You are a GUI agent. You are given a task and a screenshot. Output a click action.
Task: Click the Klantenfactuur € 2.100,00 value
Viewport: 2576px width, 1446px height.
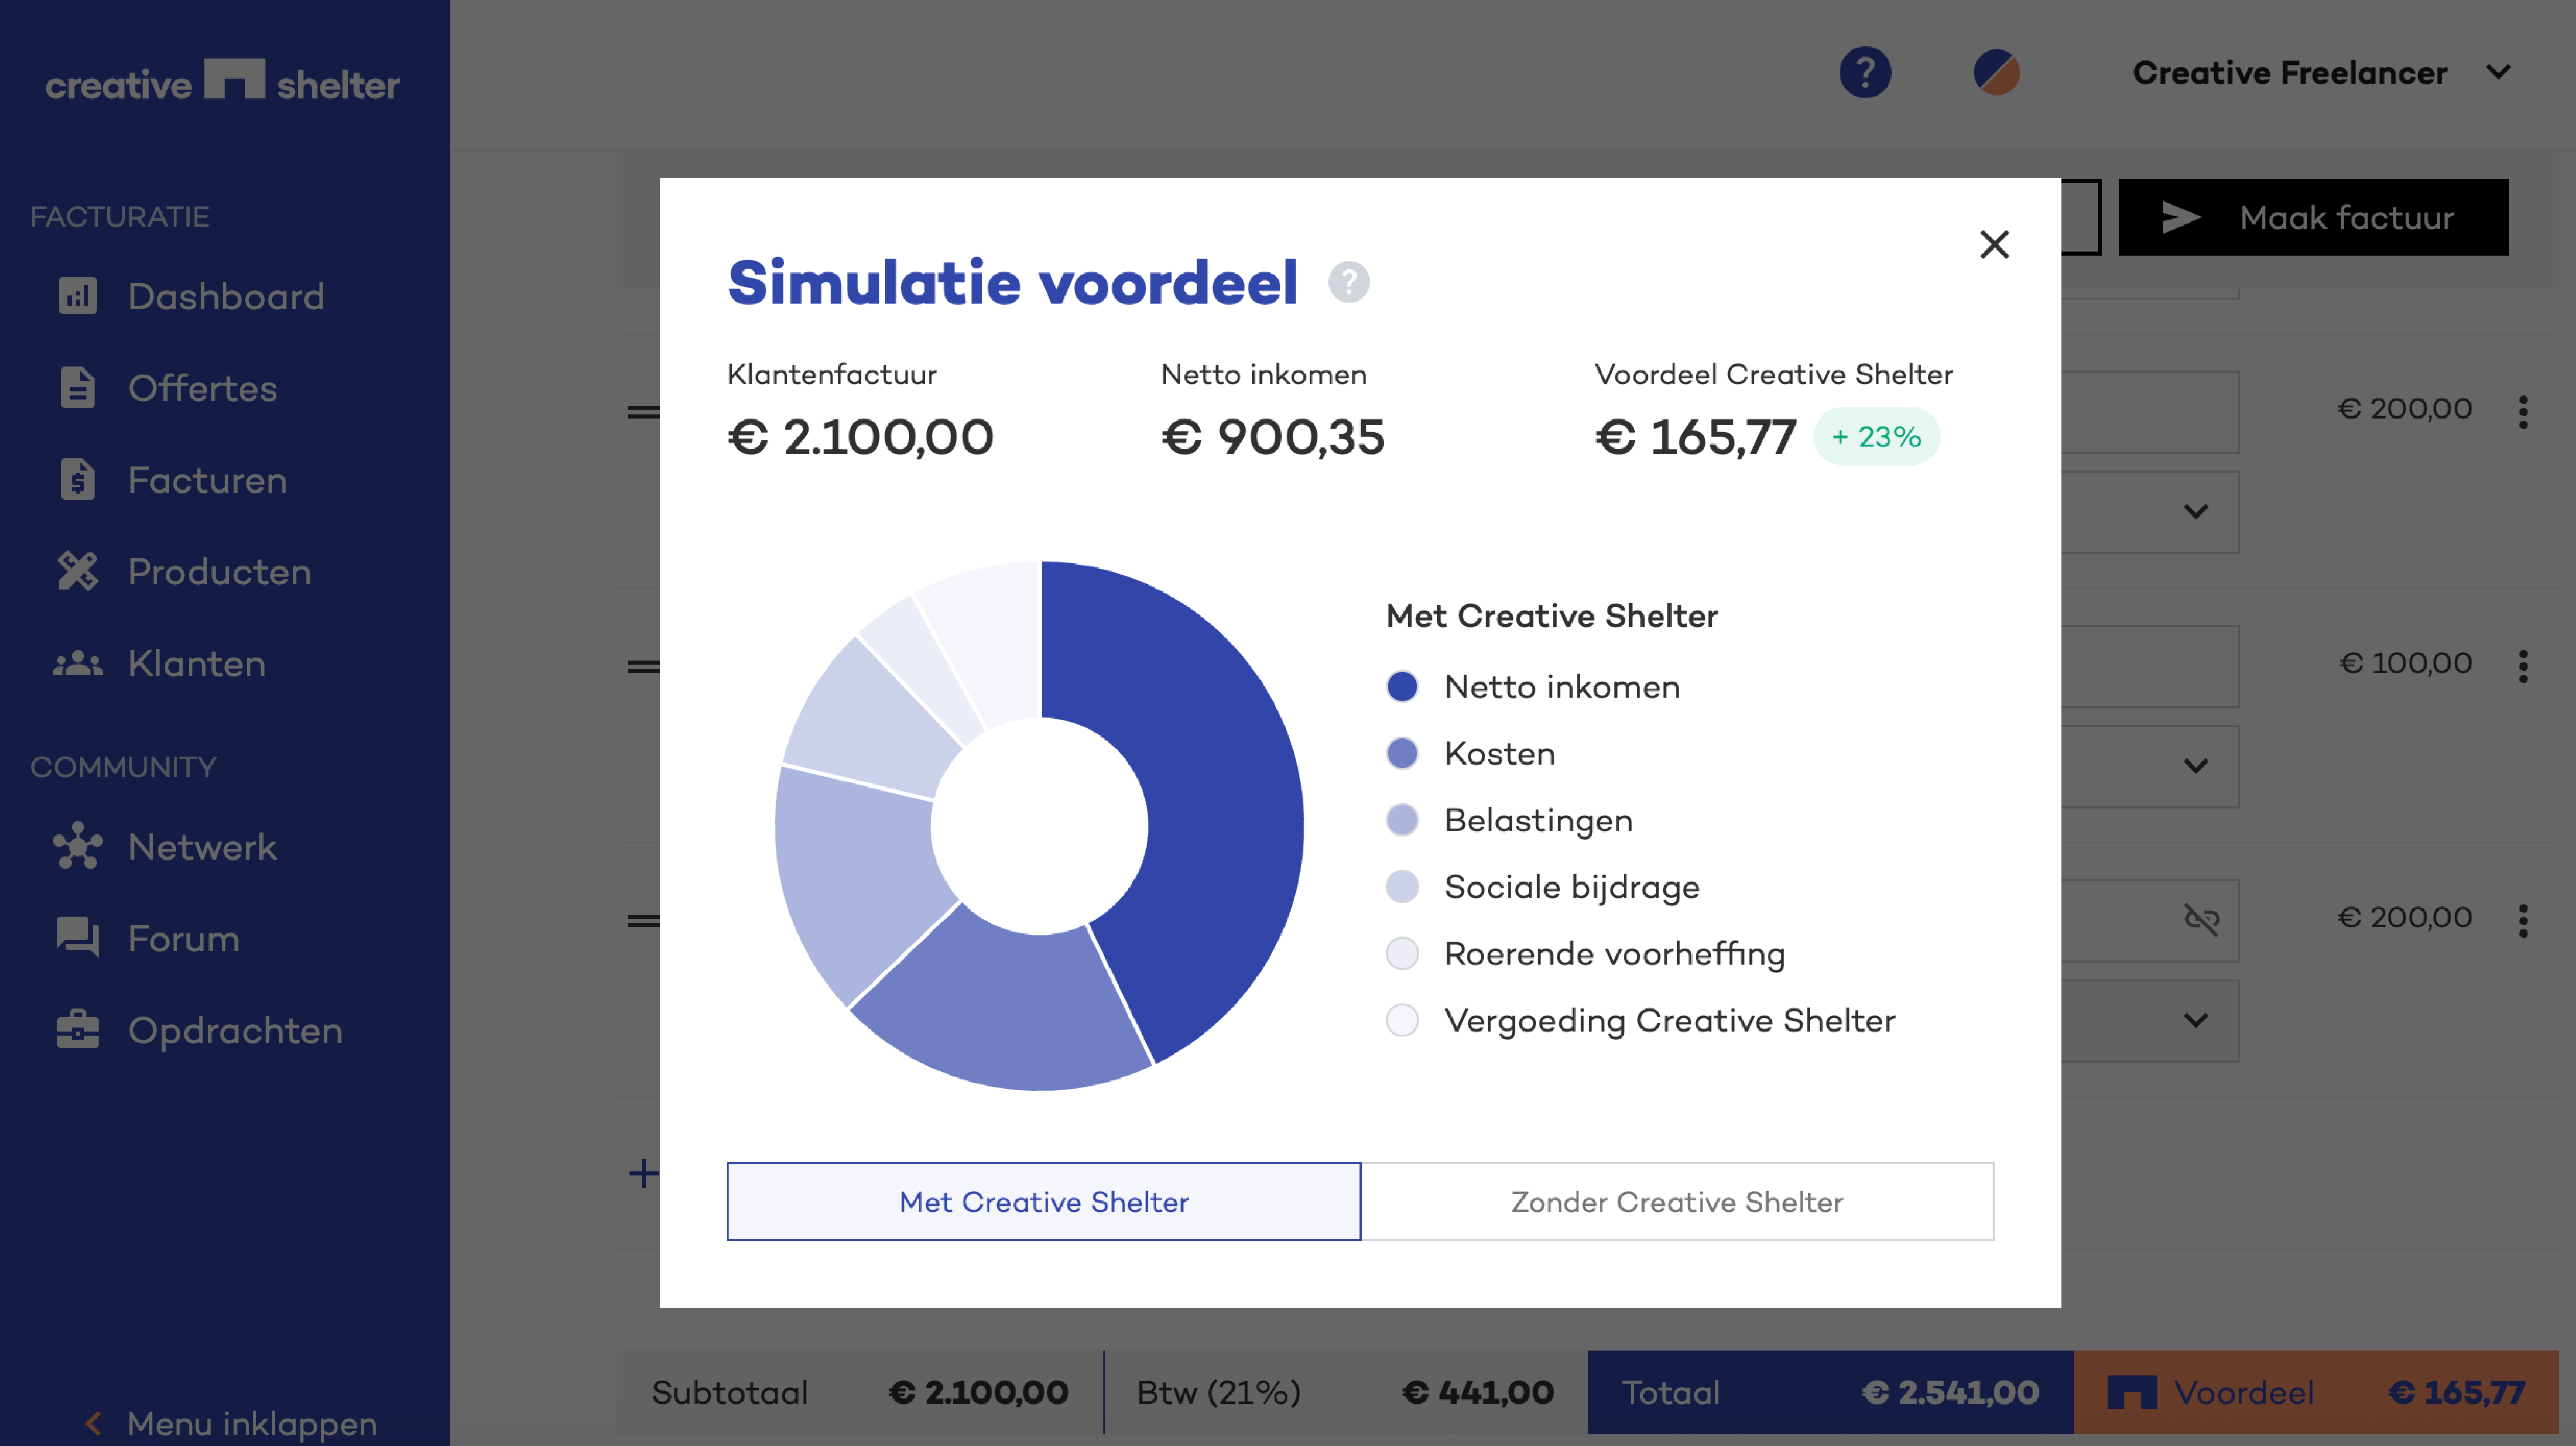[860, 437]
